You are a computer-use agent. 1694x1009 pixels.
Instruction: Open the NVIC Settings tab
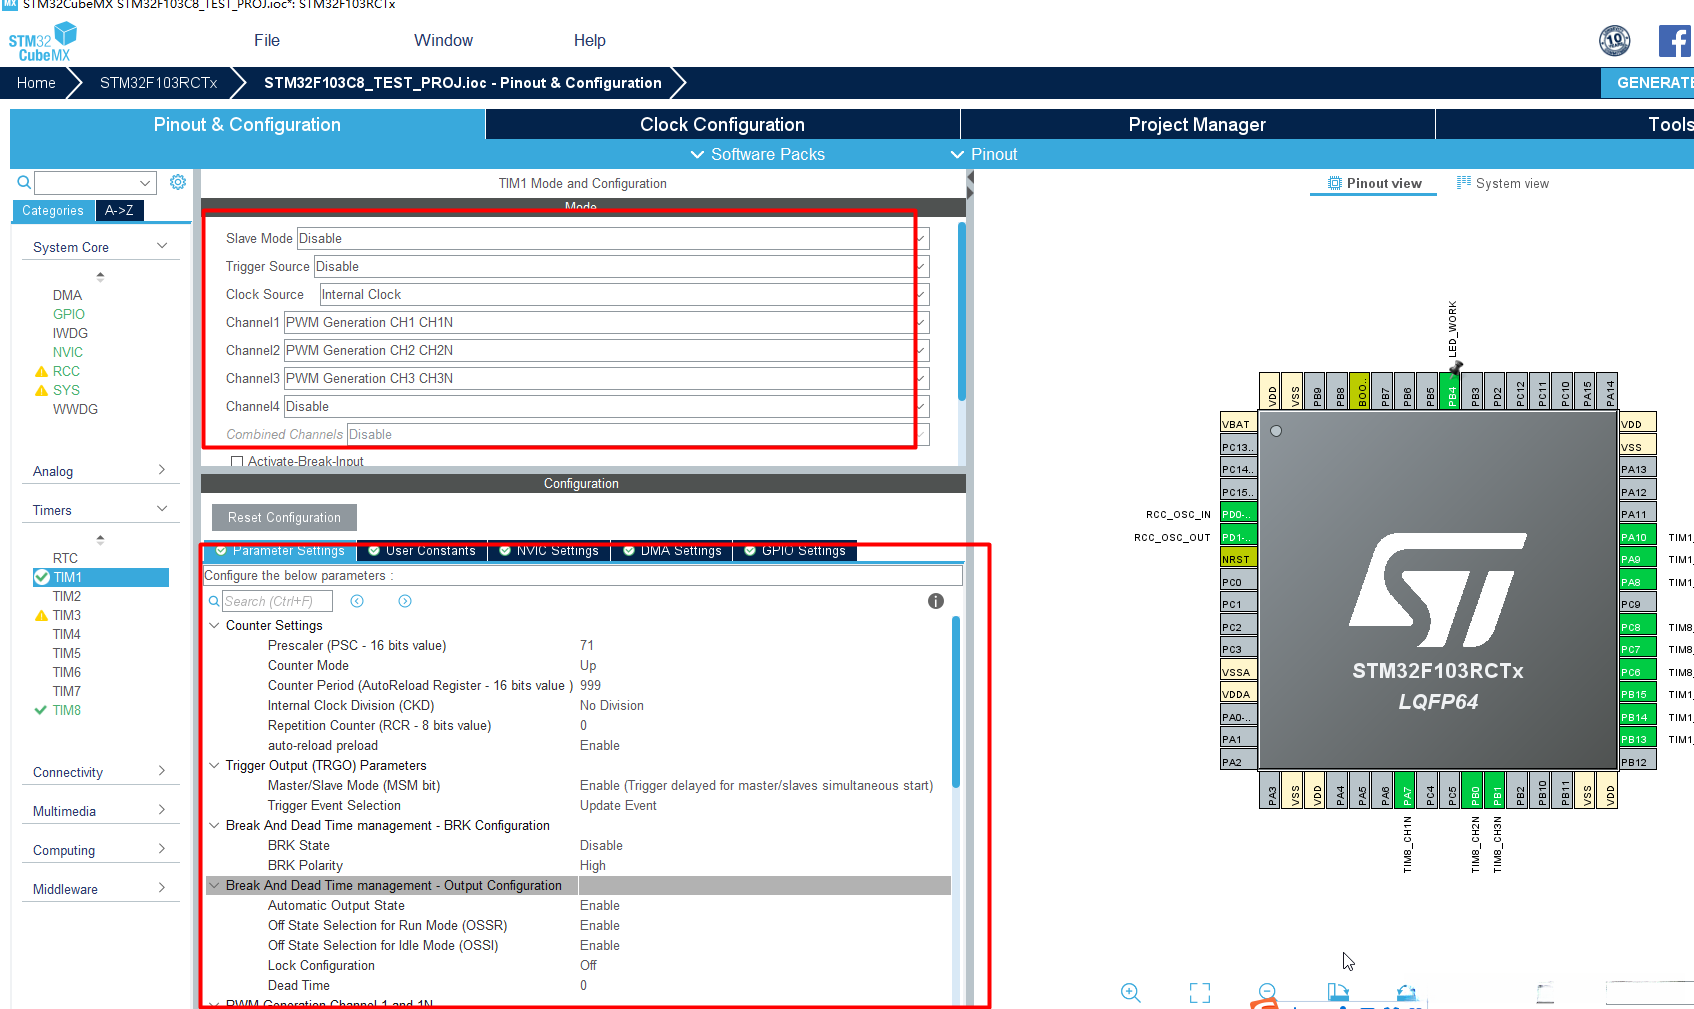(x=549, y=551)
